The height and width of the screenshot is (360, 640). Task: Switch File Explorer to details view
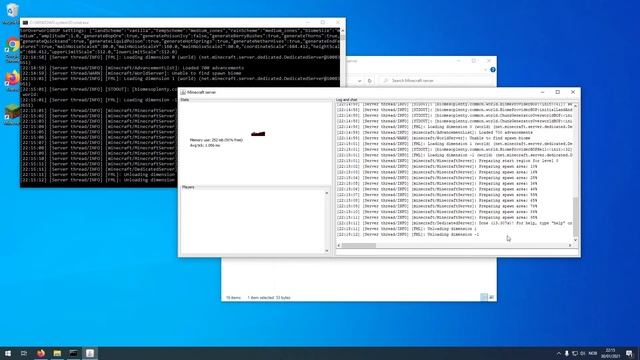pos(484,298)
